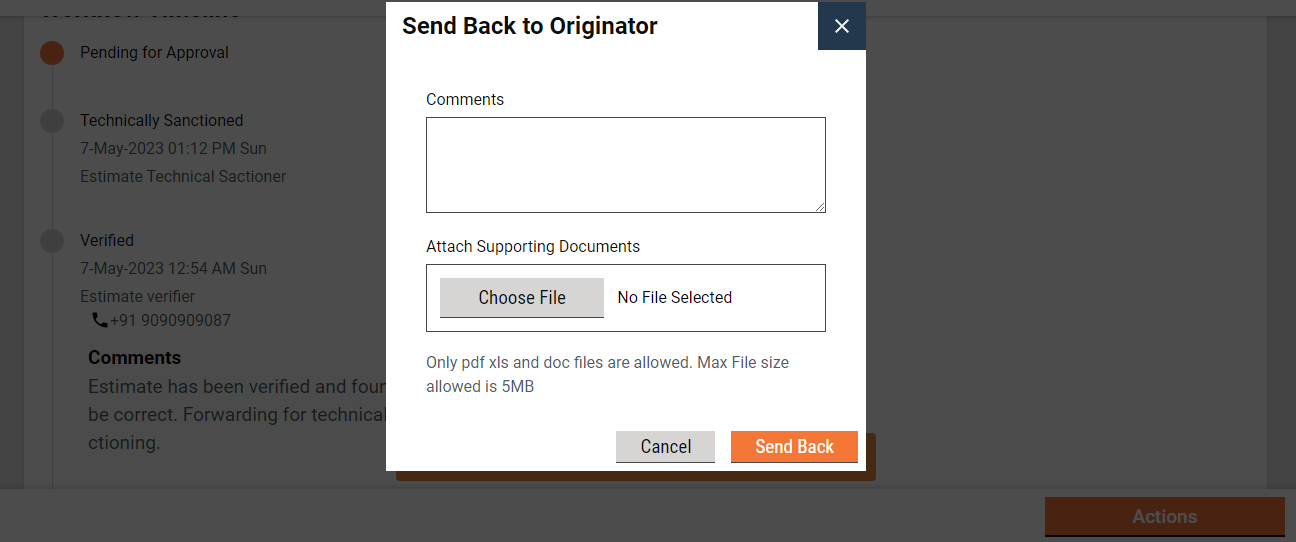Open the Actions menu button
The width and height of the screenshot is (1296, 542).
click(1164, 517)
